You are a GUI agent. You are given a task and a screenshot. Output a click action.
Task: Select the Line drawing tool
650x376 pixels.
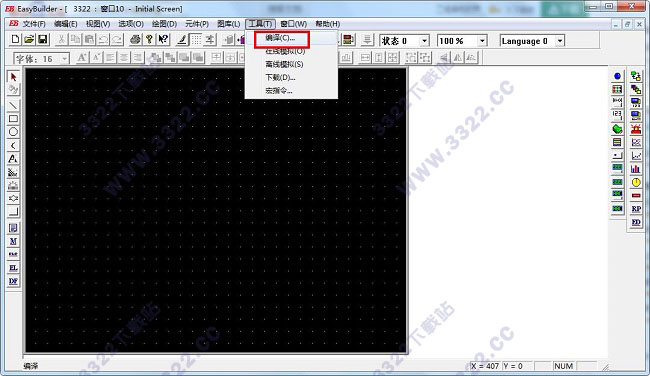pyautogui.click(x=13, y=105)
